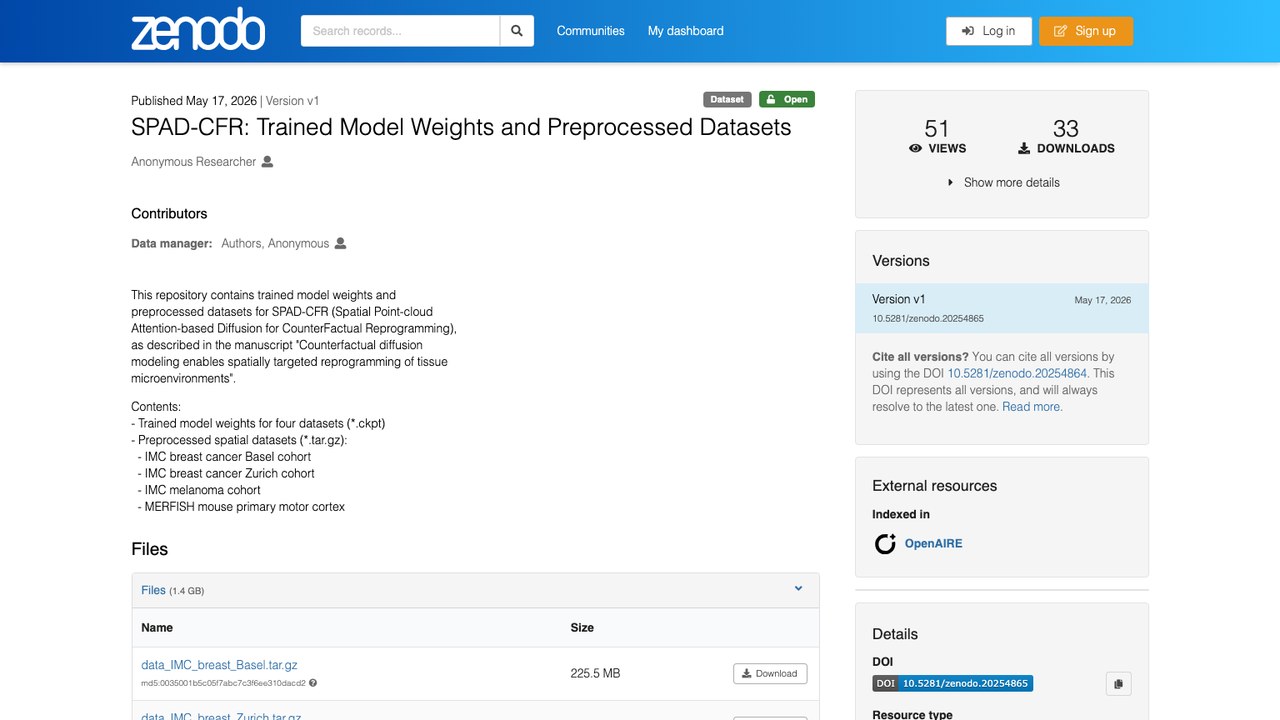Viewport: 1280px width, 720px height.
Task: Click the person icon beside Anonymous Researcher
Action: pos(267,162)
